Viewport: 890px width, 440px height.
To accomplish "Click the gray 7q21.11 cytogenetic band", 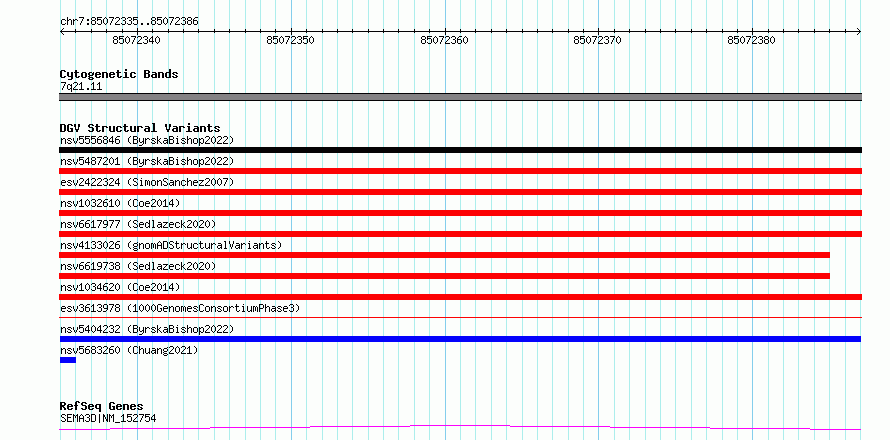I will pyautogui.click(x=460, y=97).
